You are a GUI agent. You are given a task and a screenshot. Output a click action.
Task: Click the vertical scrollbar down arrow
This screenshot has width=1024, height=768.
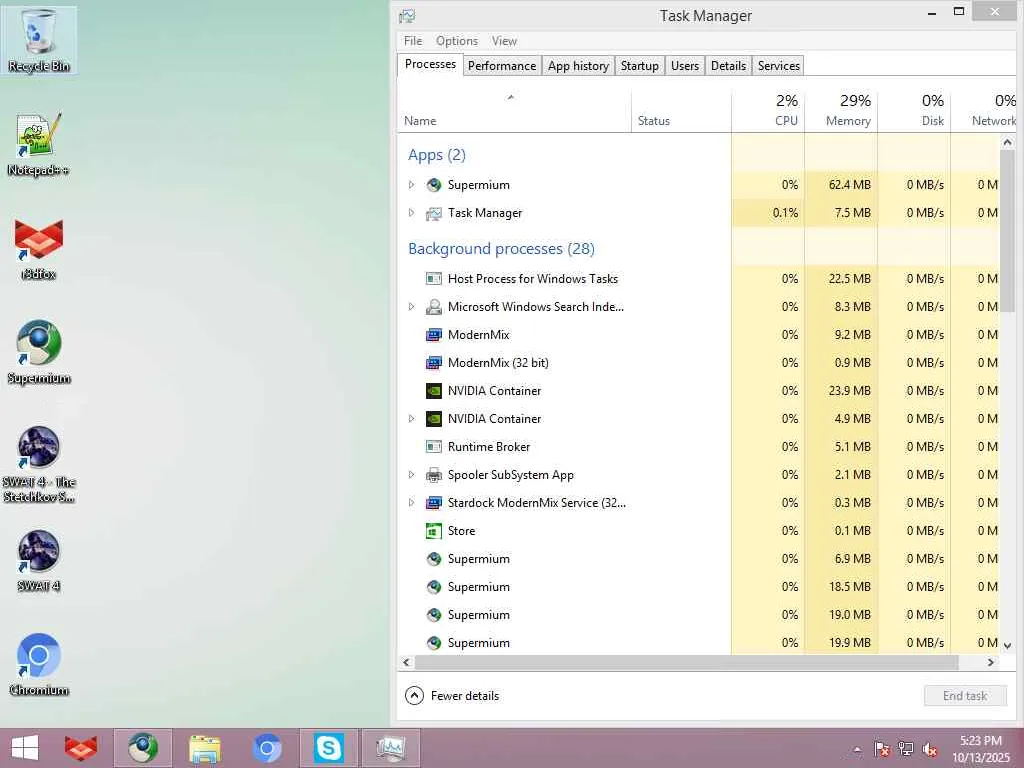pyautogui.click(x=1007, y=646)
